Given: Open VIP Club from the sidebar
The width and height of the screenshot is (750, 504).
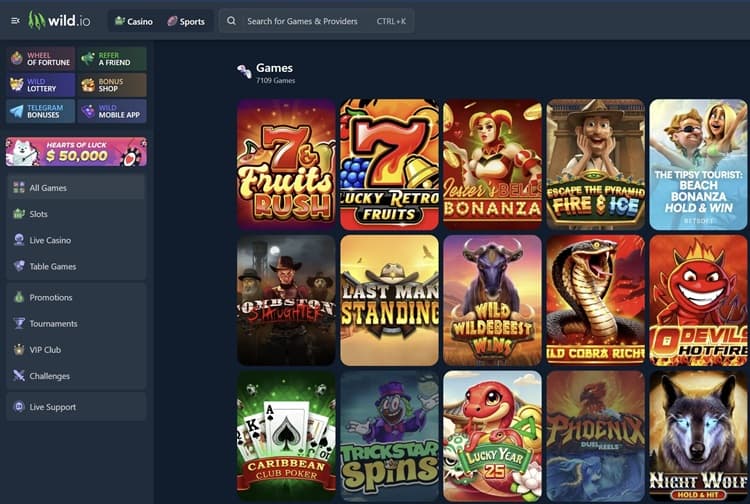Looking at the screenshot, I should point(76,350).
